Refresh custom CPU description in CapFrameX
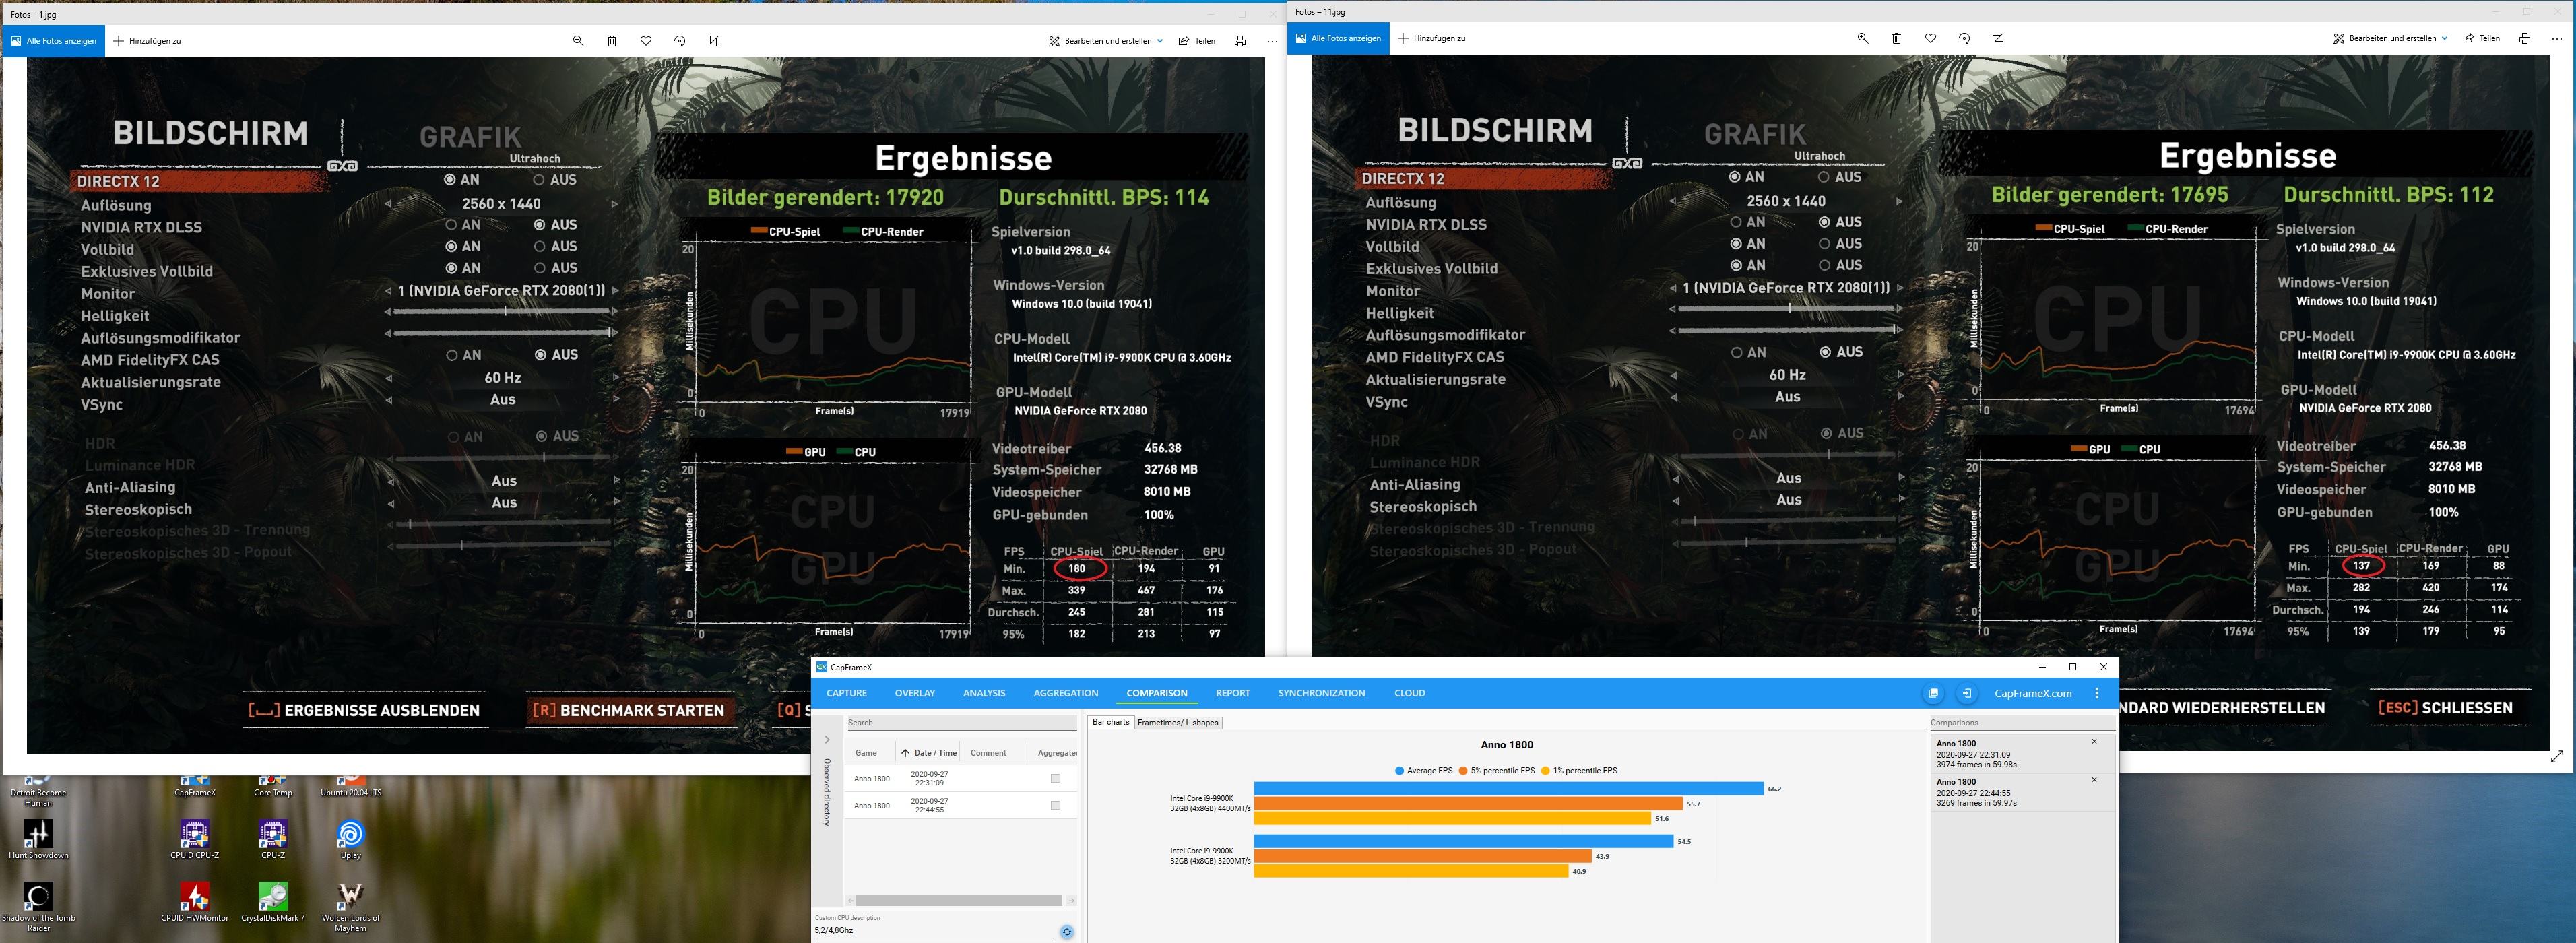This screenshot has height=943, width=2576. click(x=1066, y=931)
